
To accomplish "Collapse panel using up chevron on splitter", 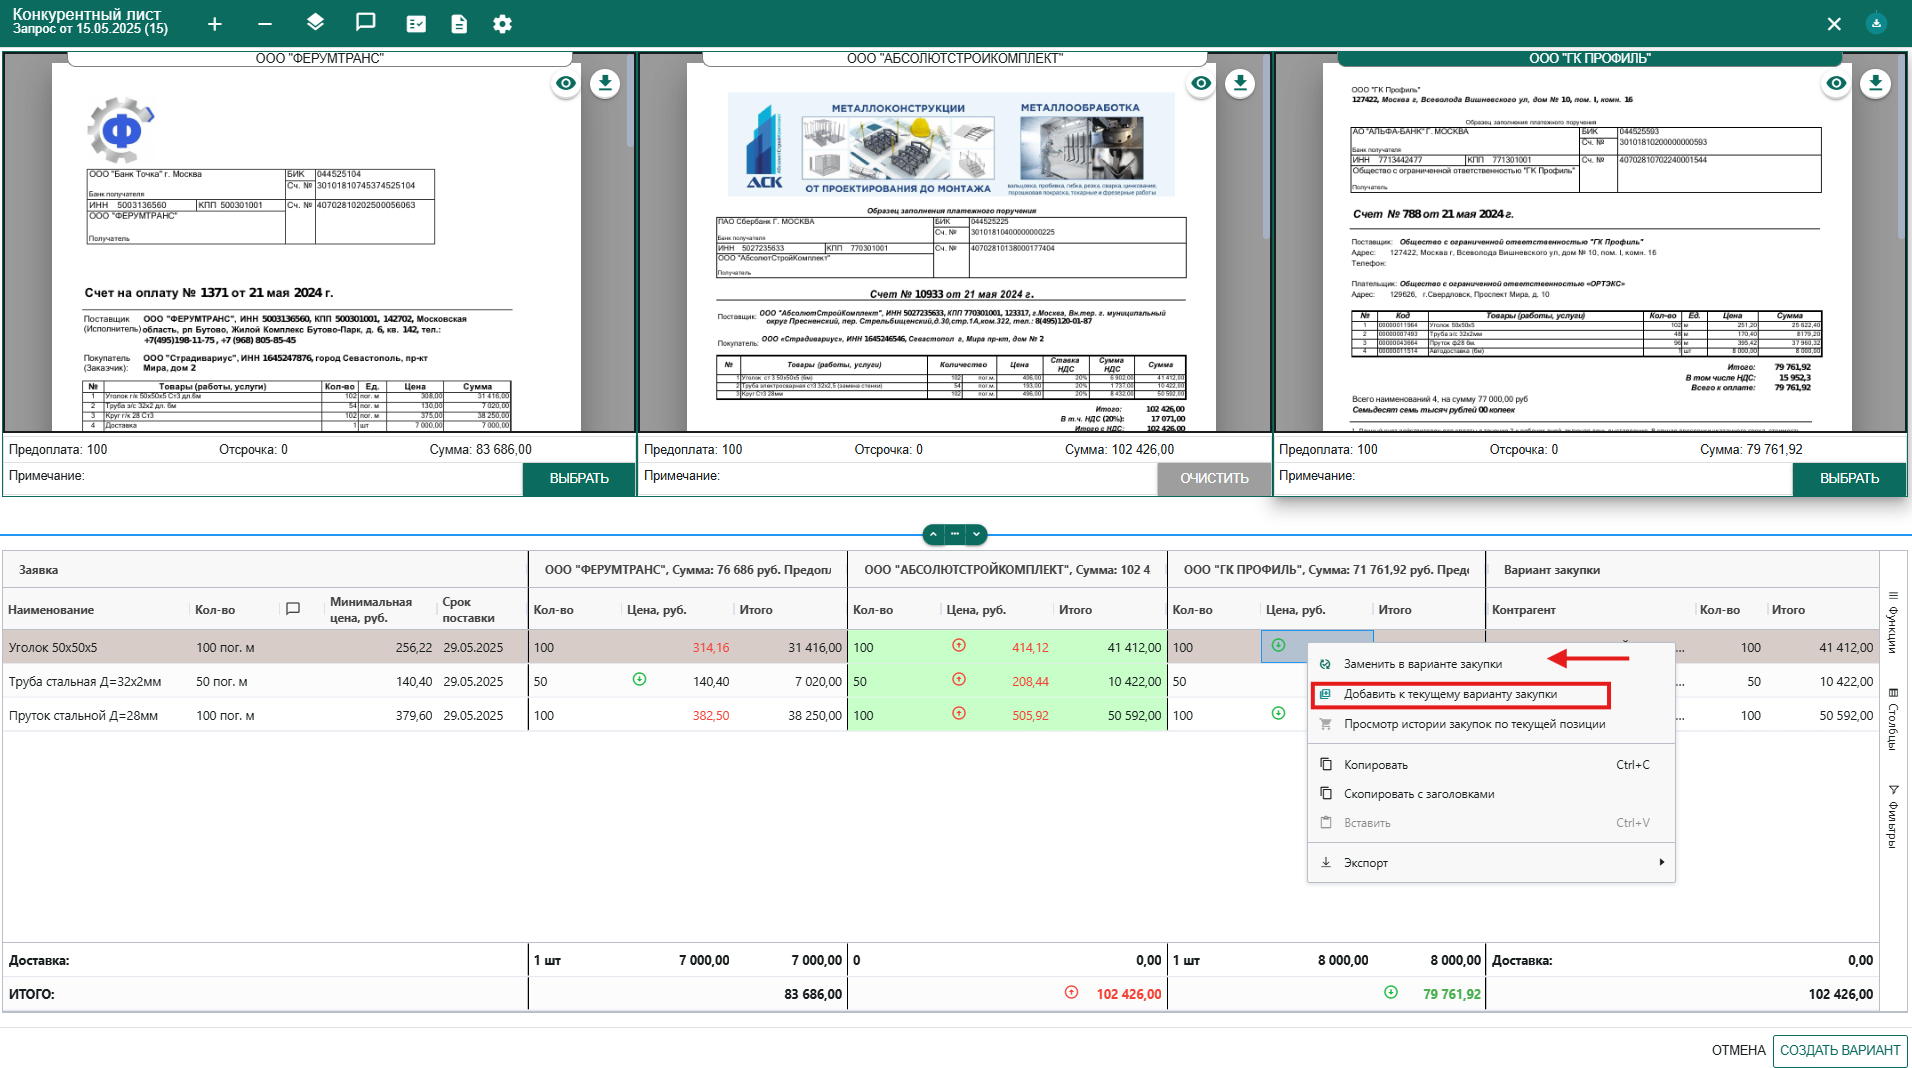I will pos(934,535).
